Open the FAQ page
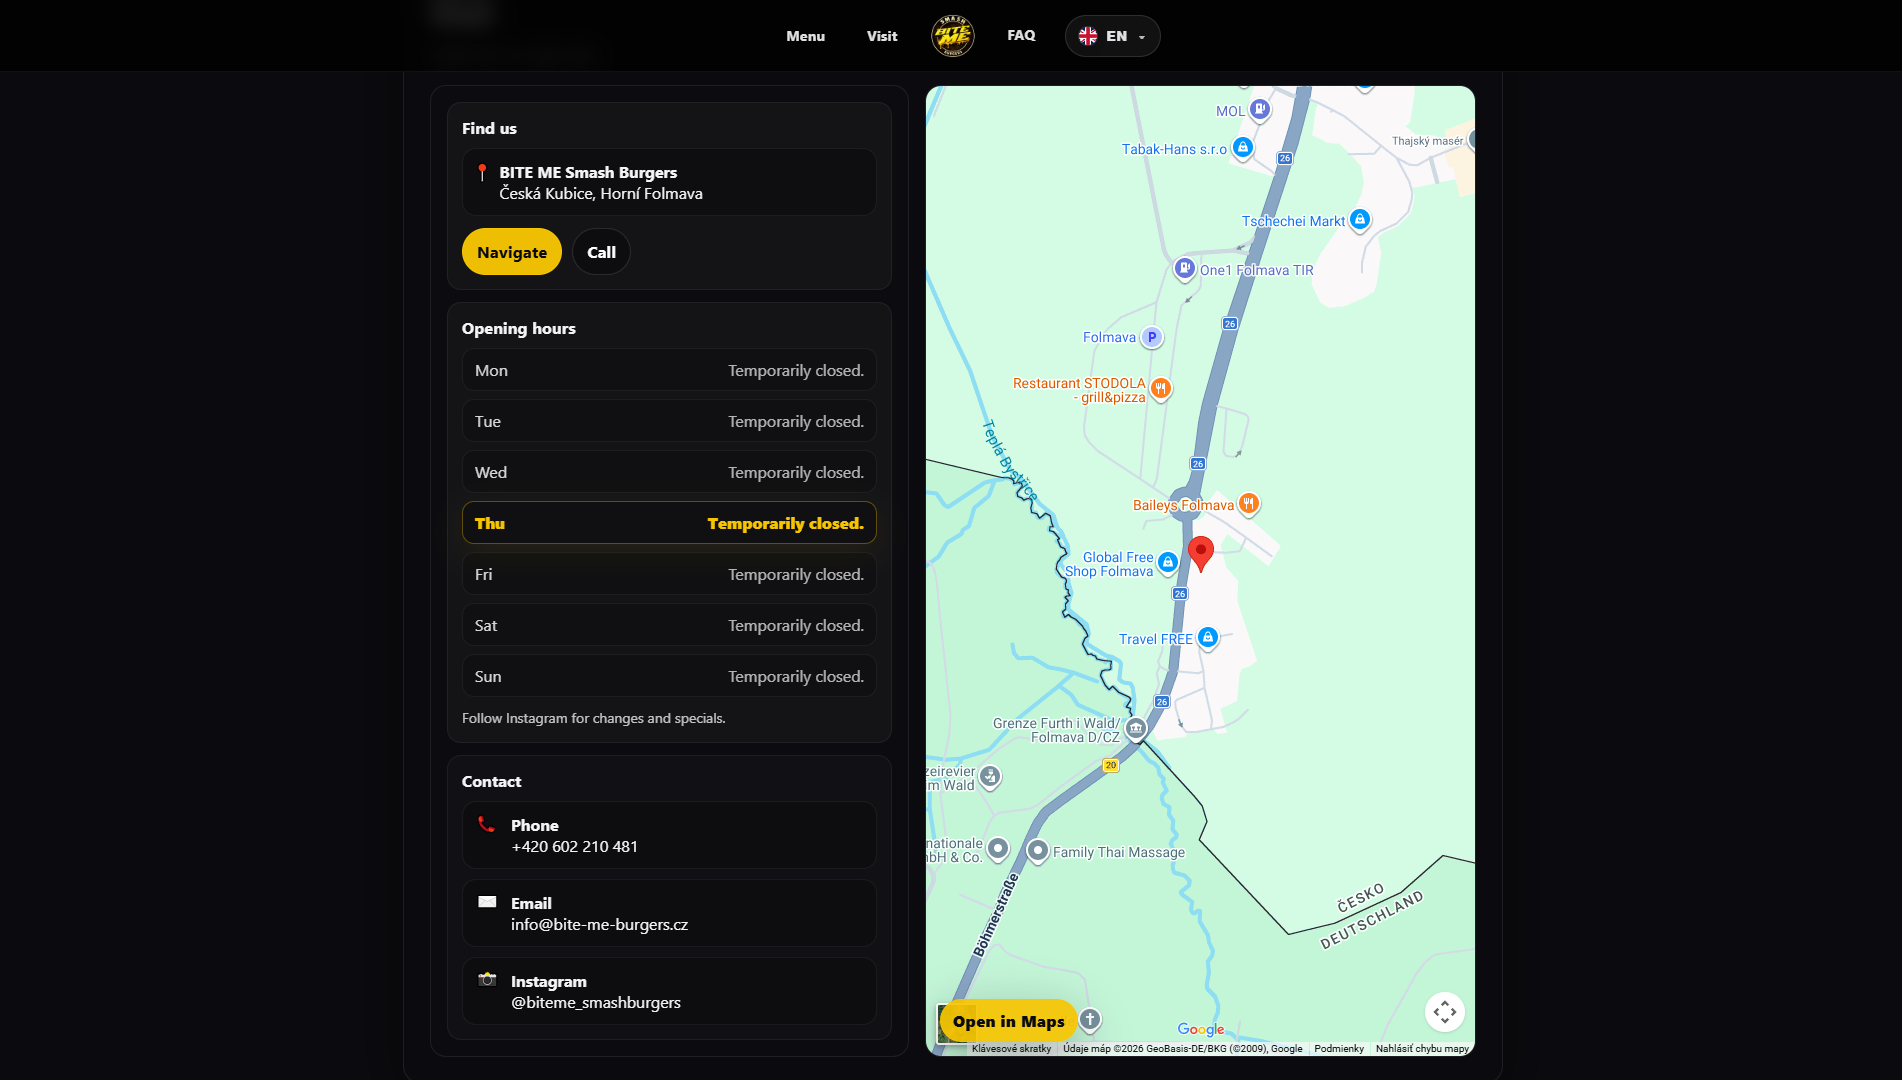The image size is (1902, 1080). click(1021, 35)
